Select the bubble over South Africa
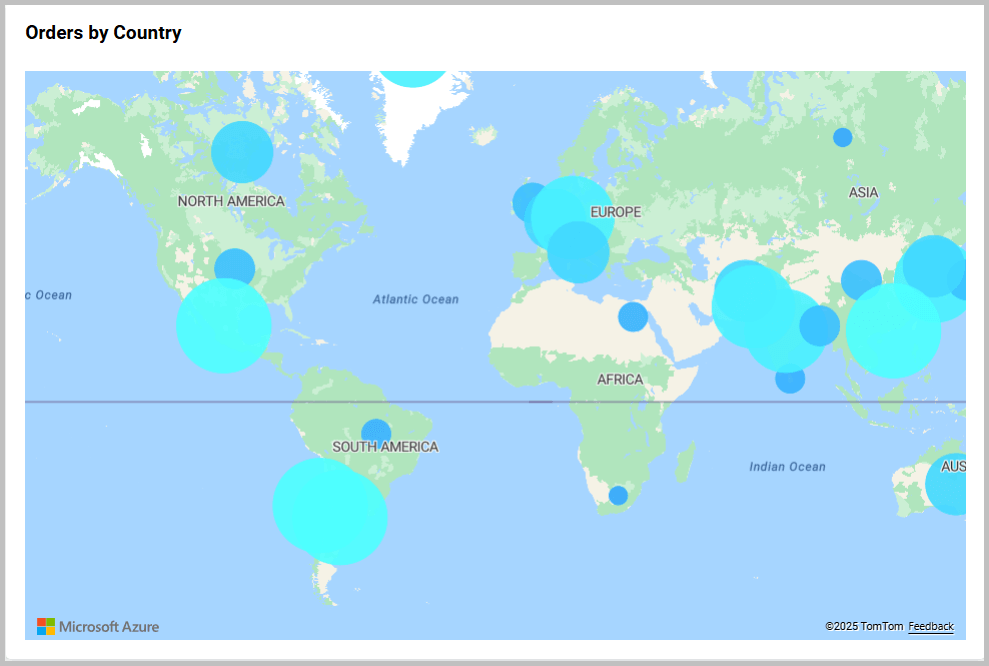This screenshot has height=666, width=989. tap(617, 496)
